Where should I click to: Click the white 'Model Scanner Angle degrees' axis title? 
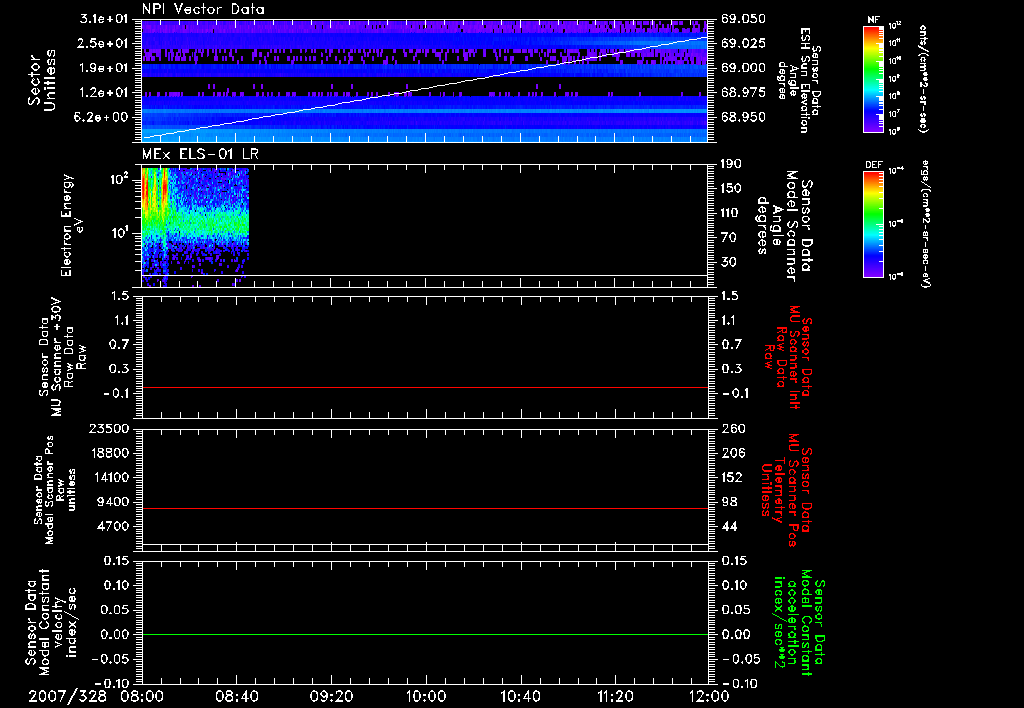pos(785,226)
